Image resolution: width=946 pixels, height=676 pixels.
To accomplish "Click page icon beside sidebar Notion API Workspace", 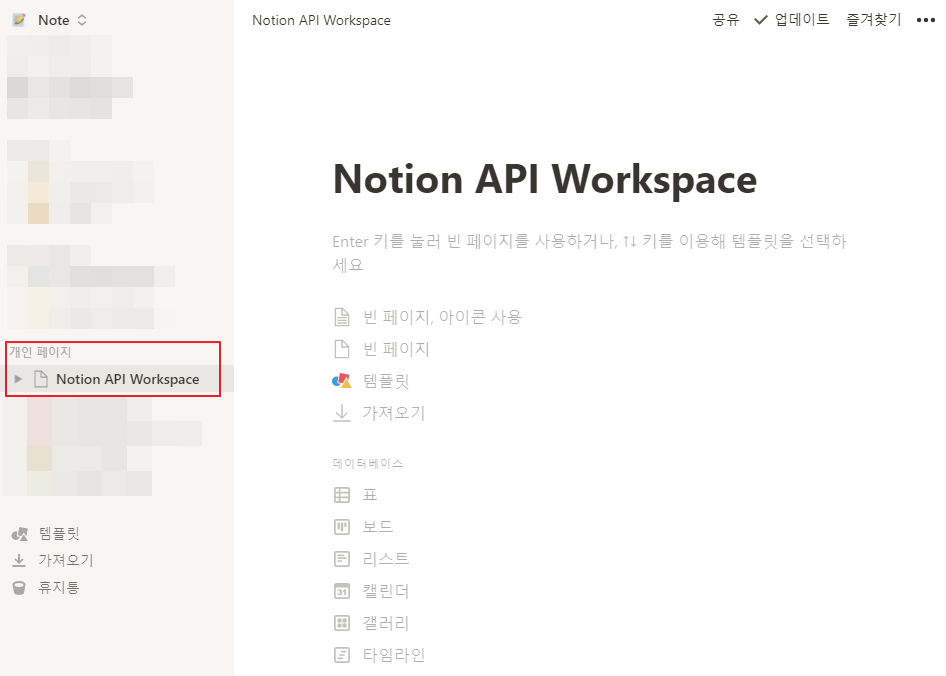I will (40, 379).
